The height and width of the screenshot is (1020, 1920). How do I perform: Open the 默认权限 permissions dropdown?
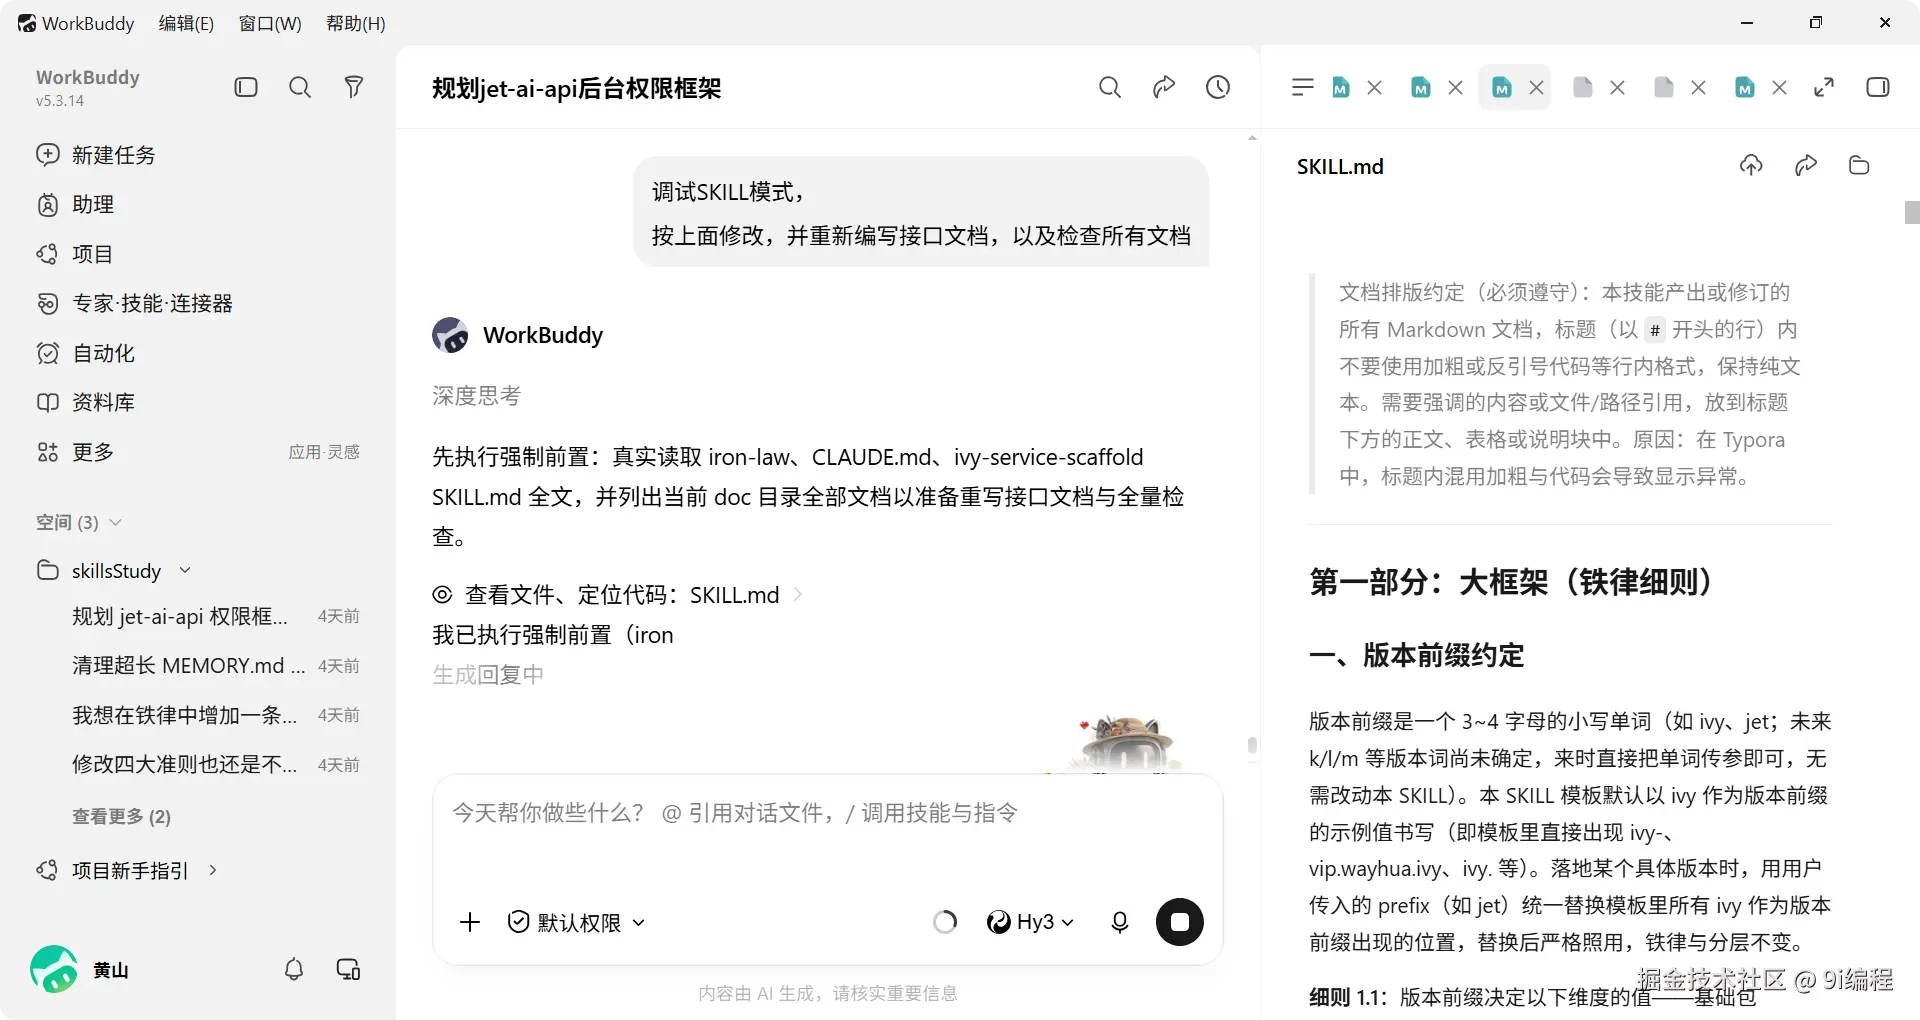pos(576,922)
